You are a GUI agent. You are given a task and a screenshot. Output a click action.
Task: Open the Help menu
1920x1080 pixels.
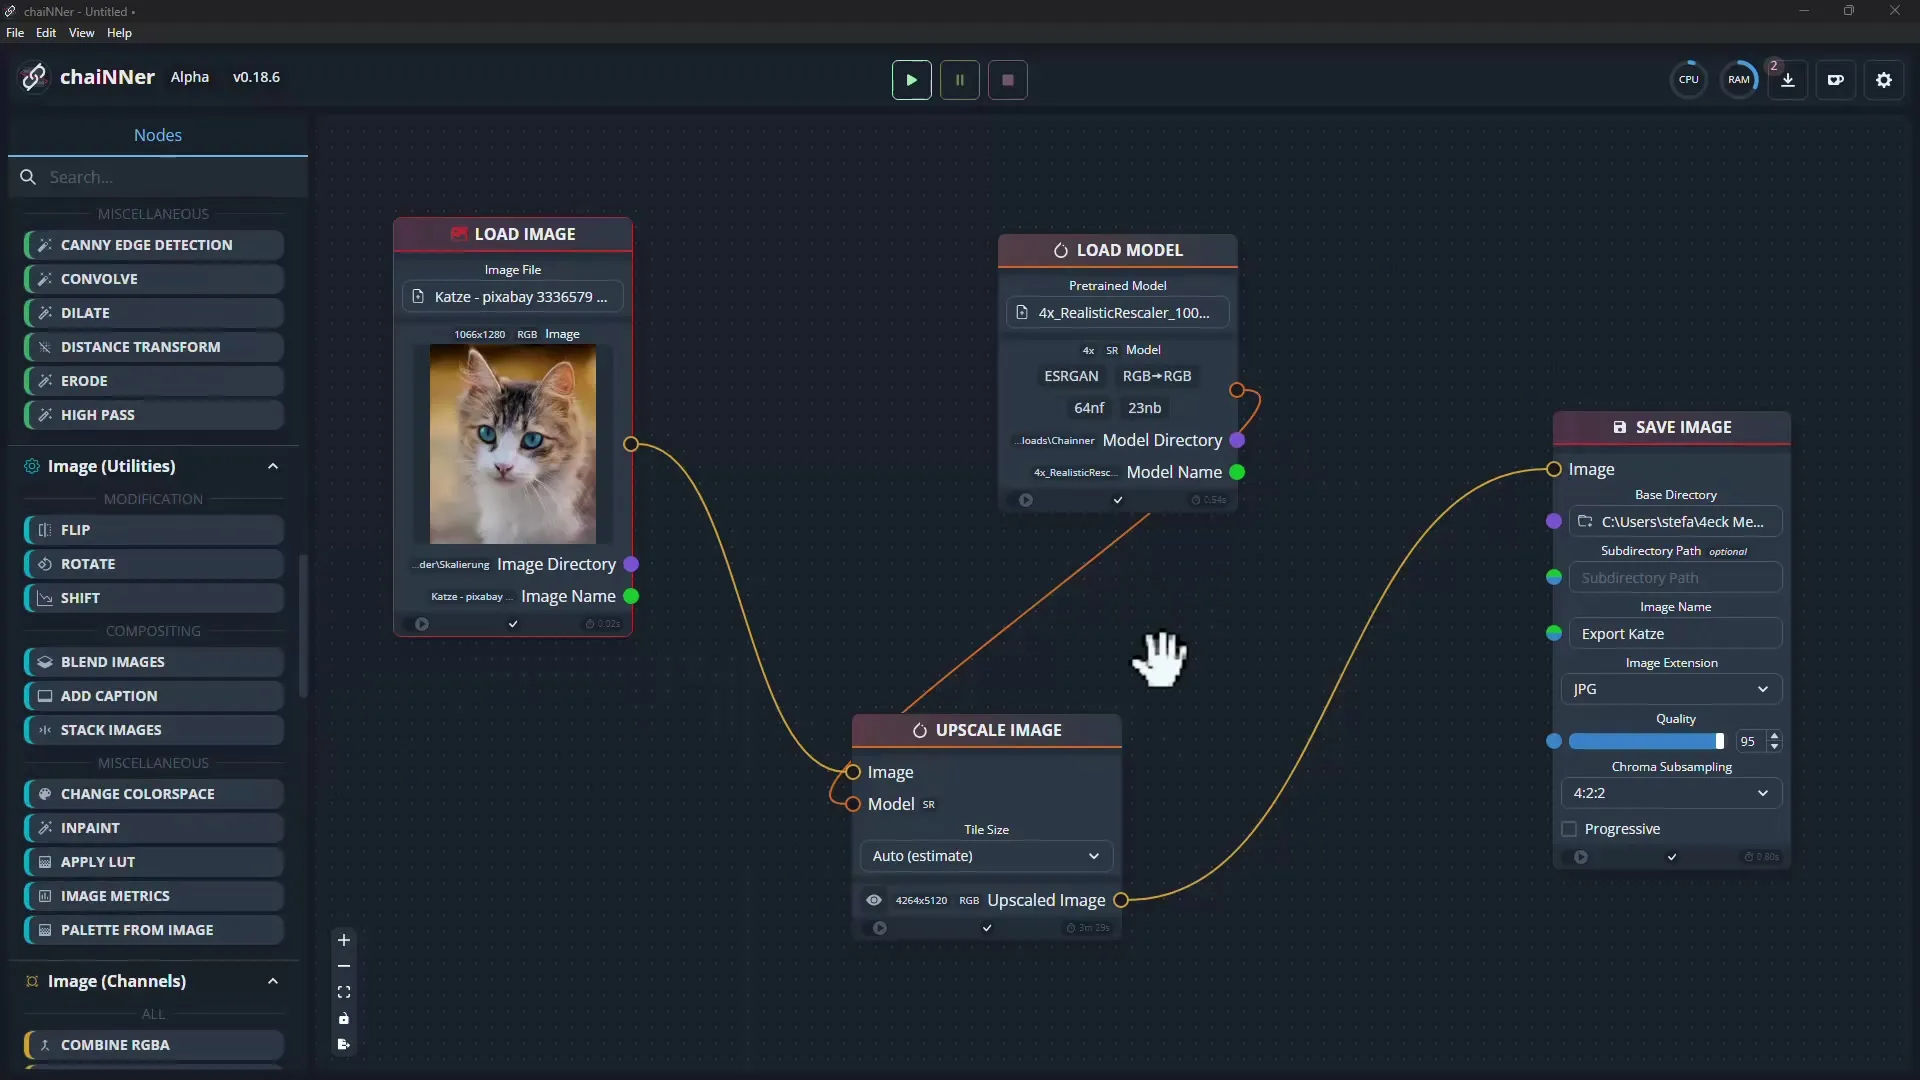point(117,32)
